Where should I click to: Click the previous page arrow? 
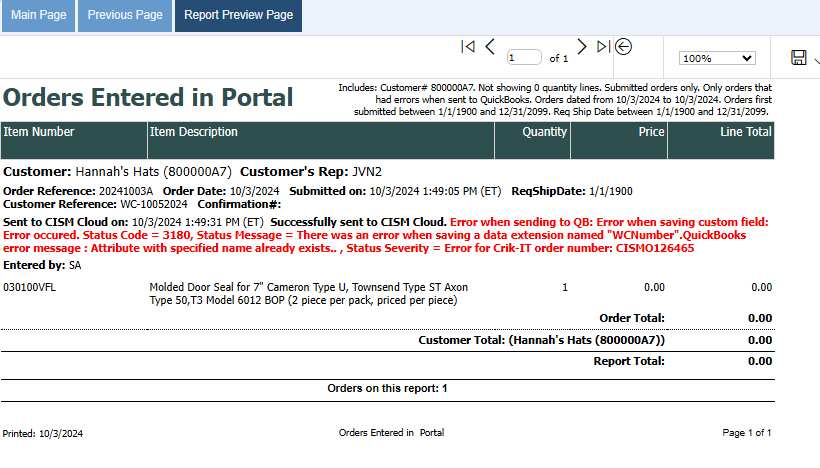tap(490, 47)
